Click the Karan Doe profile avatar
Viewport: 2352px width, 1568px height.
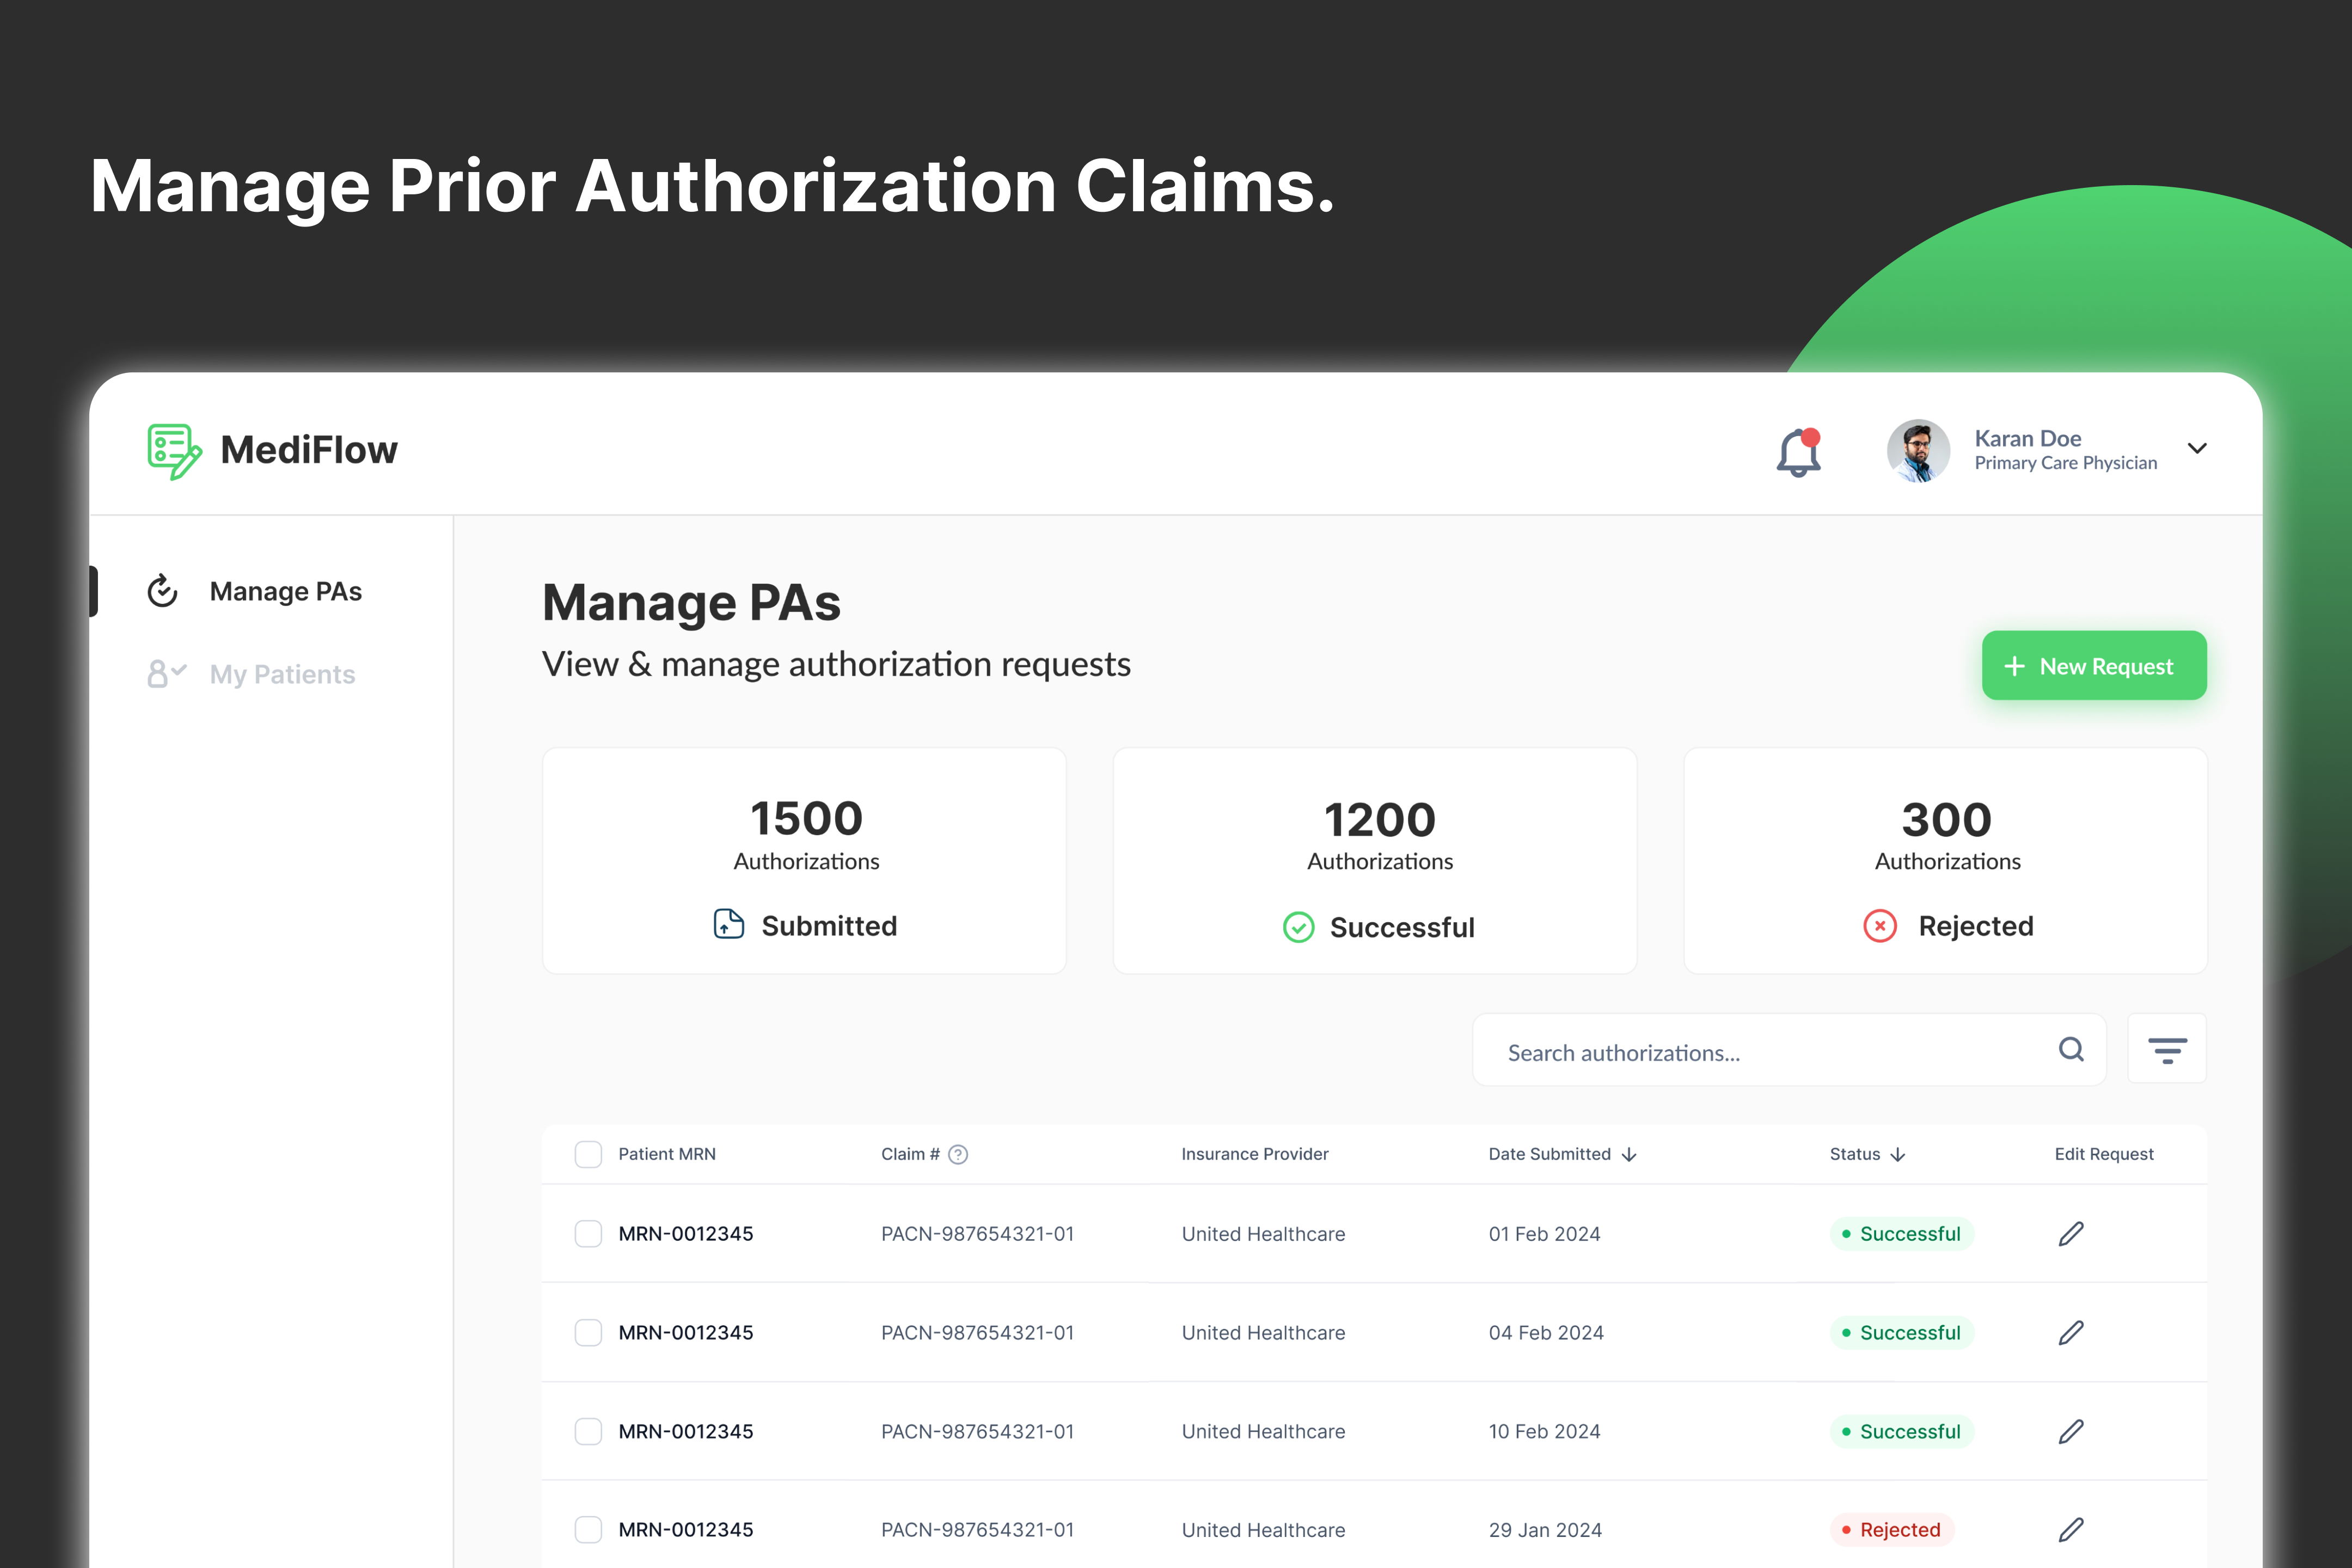[1917, 450]
